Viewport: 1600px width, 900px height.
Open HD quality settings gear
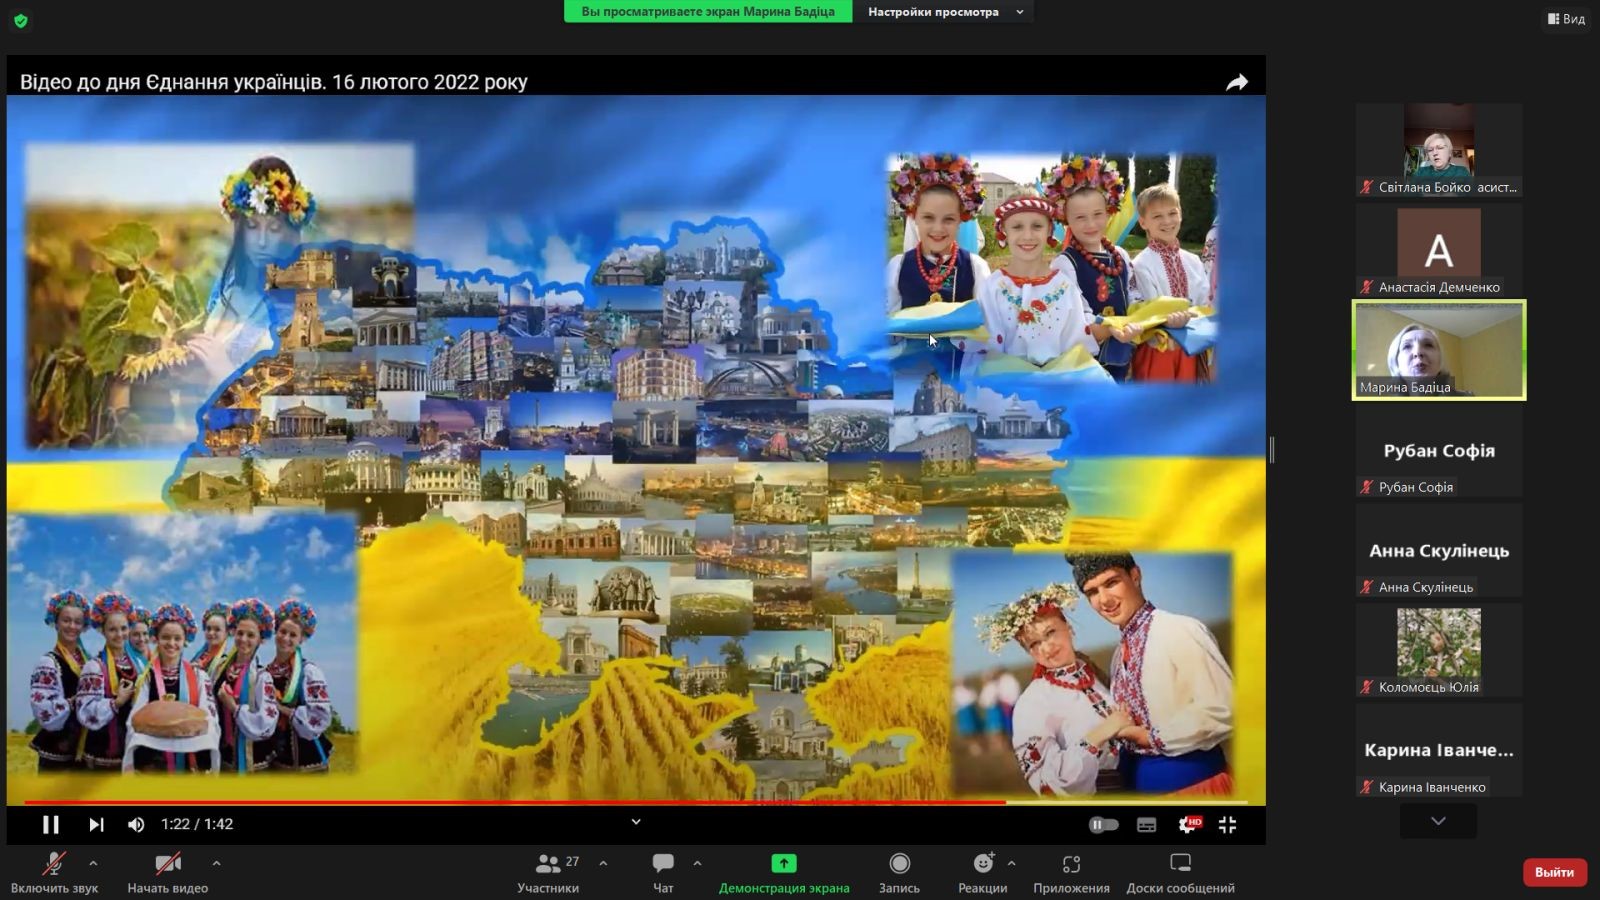pos(1185,824)
